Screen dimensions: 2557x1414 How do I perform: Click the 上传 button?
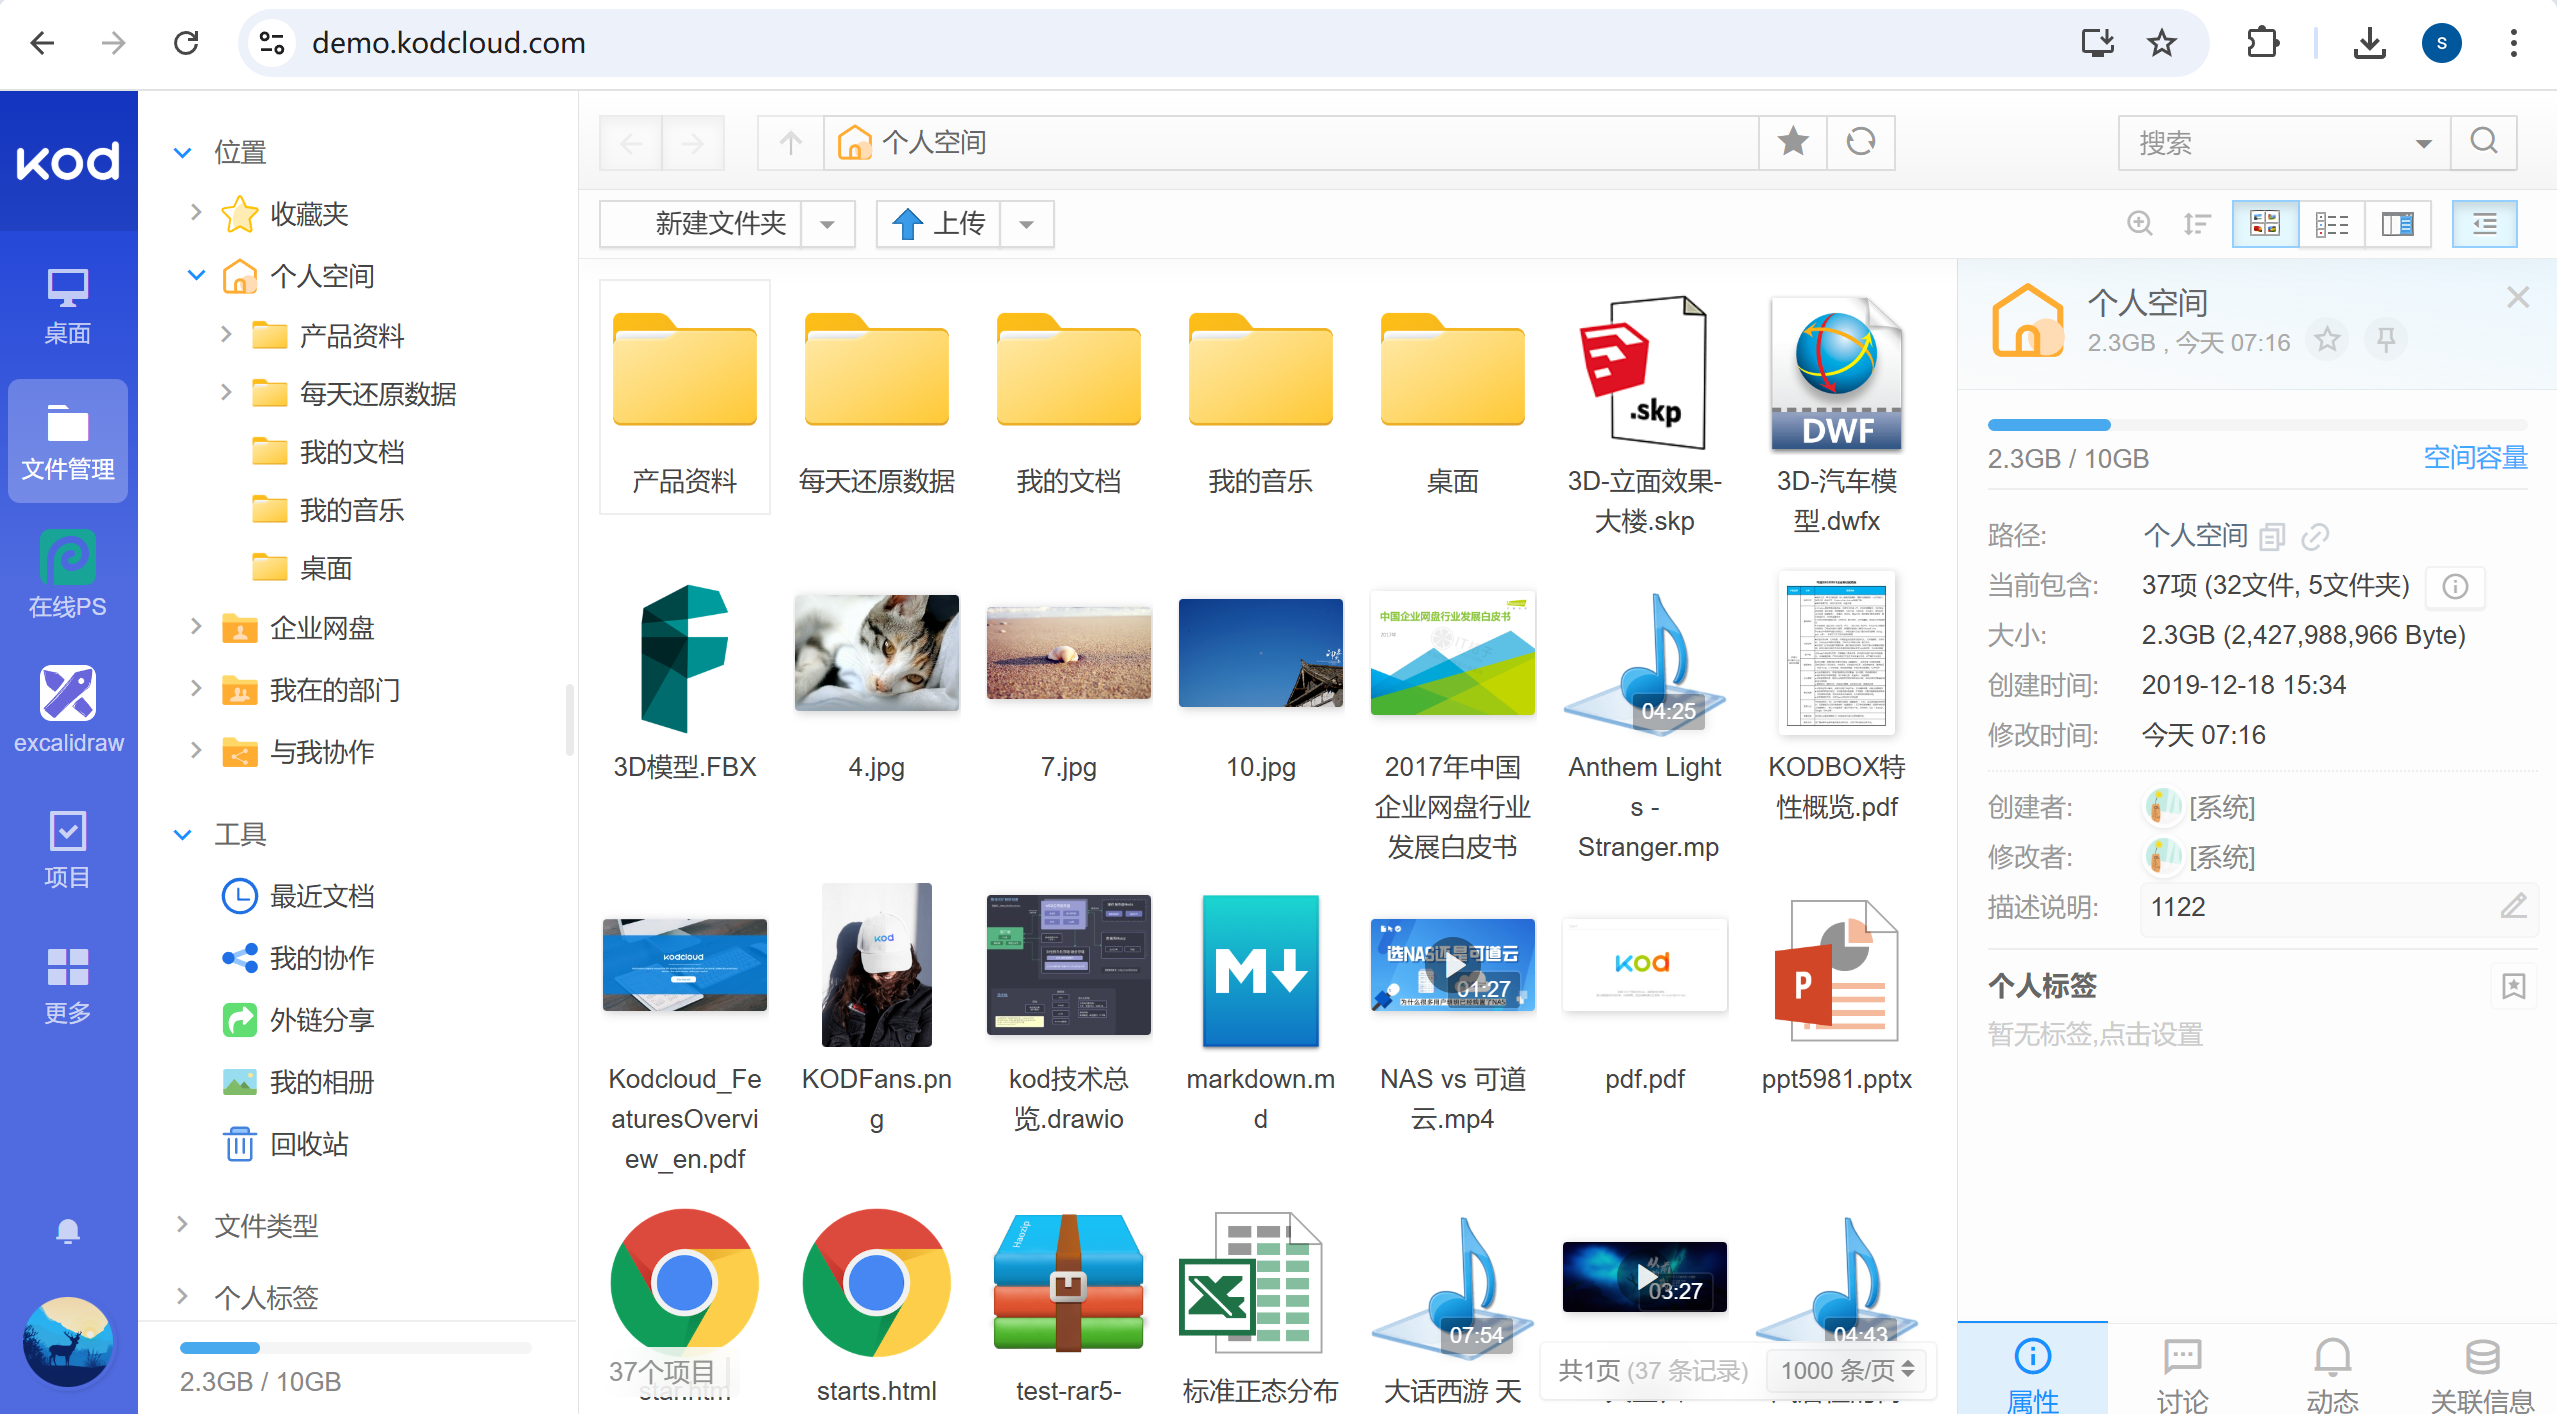(x=938, y=224)
